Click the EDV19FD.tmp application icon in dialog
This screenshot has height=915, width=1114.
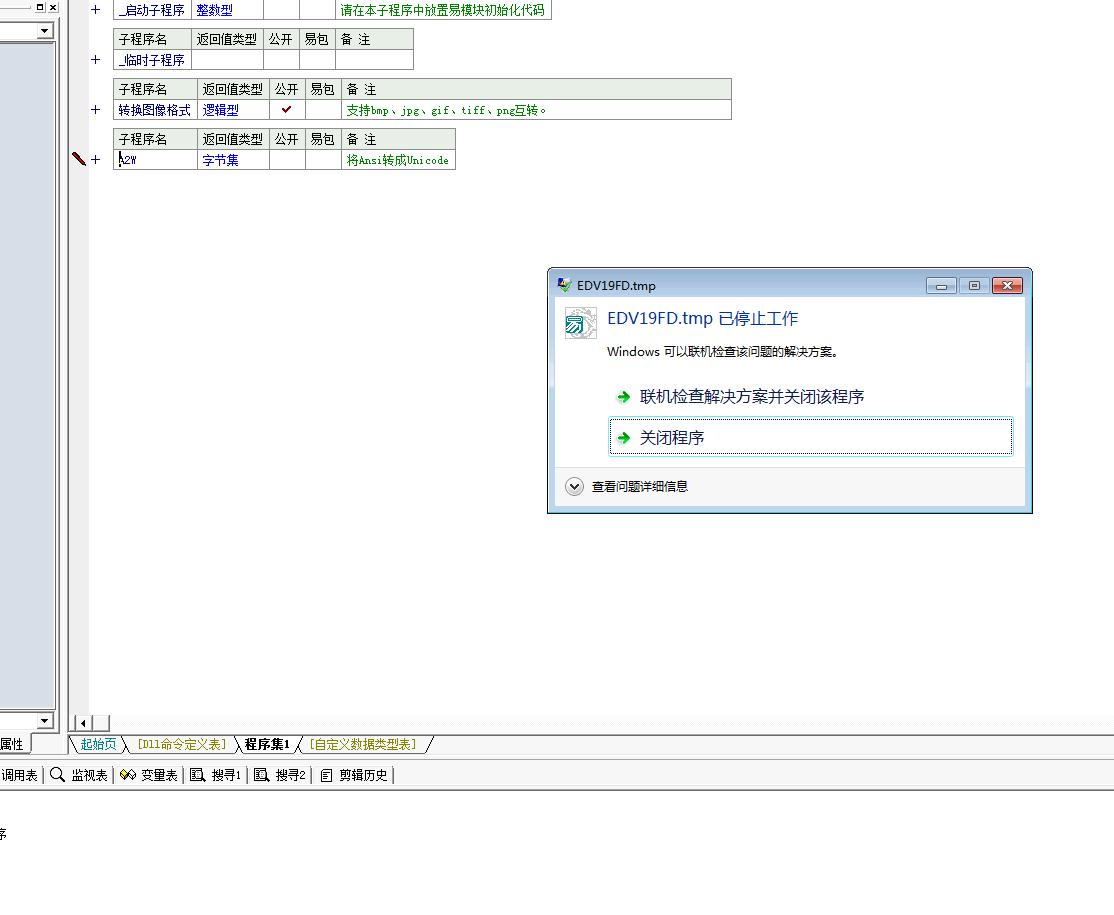pyautogui.click(x=580, y=323)
